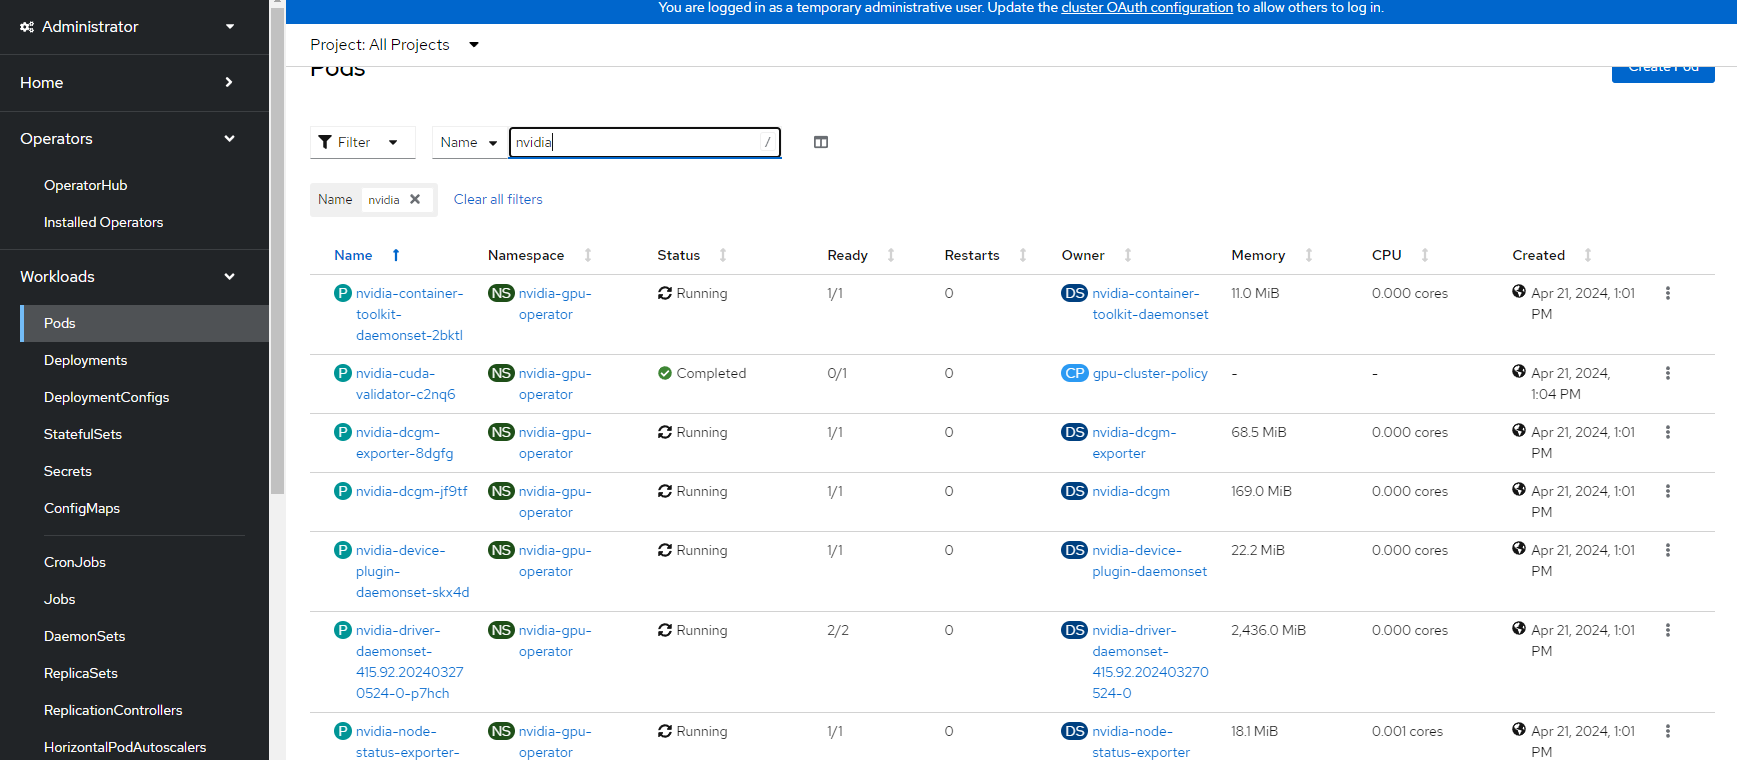This screenshot has width=1737, height=760.
Task: Click the DS badge of nvidia-dcgm owner
Action: tap(1075, 491)
